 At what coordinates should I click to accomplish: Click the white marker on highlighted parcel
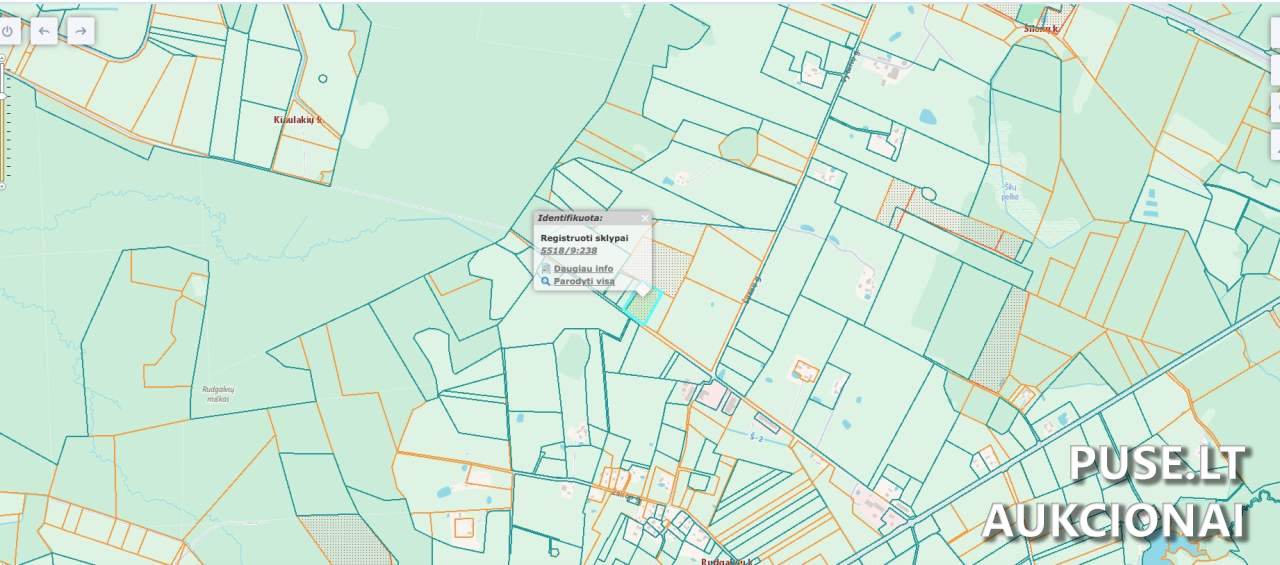[642, 289]
